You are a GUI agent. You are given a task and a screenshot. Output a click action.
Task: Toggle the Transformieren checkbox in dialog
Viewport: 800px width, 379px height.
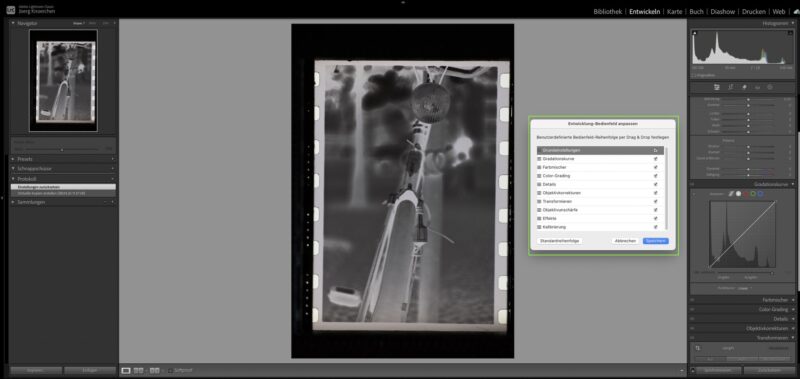[x=655, y=201]
